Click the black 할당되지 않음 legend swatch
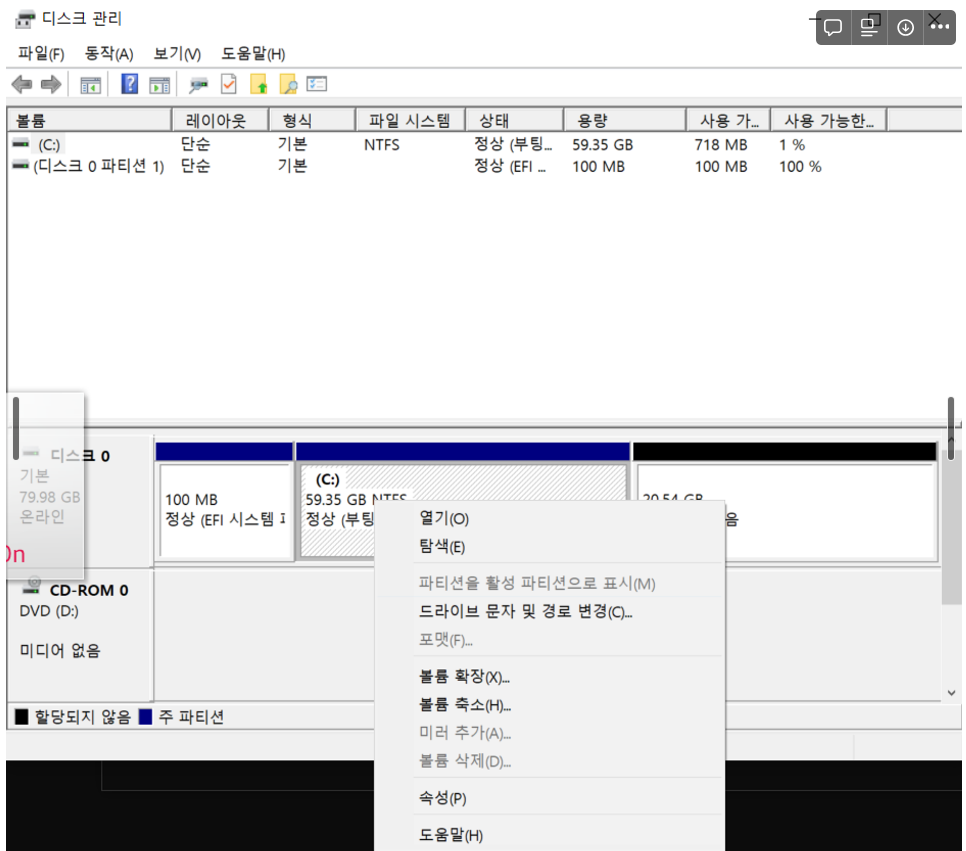Viewport: 966px width, 851px height. click(x=22, y=717)
